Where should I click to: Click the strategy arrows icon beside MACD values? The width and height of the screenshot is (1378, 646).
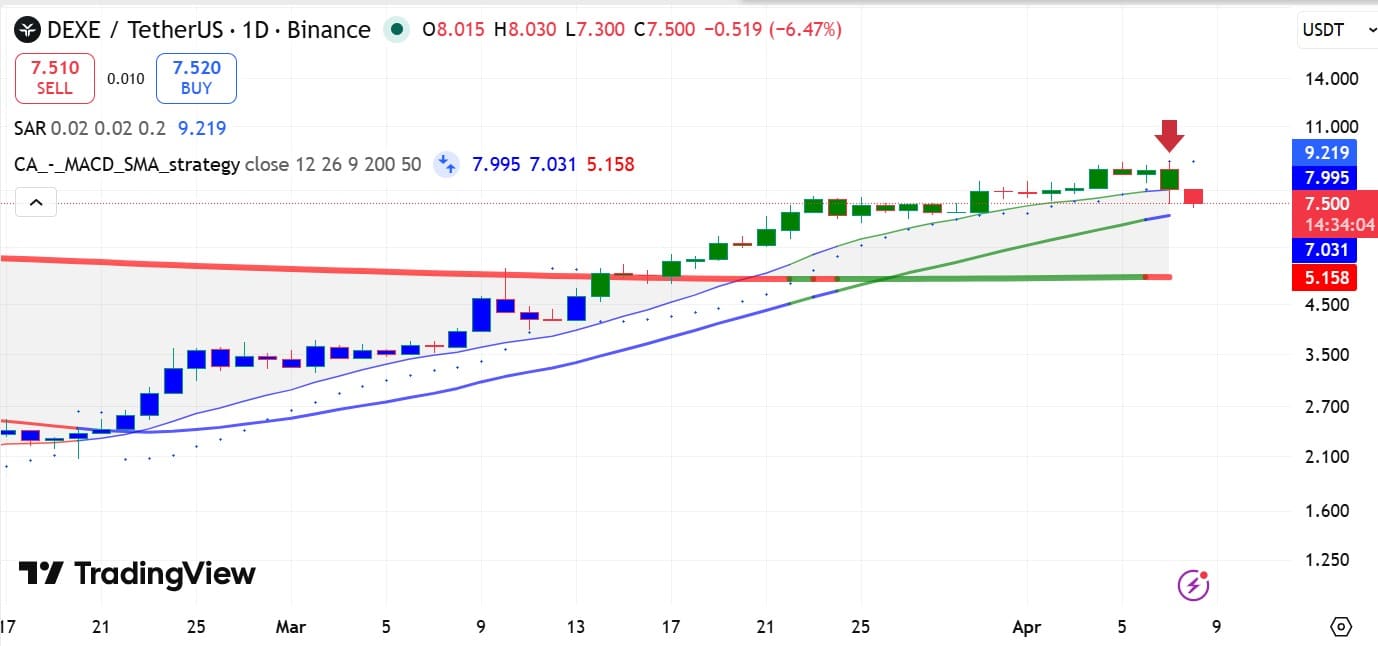tap(446, 164)
